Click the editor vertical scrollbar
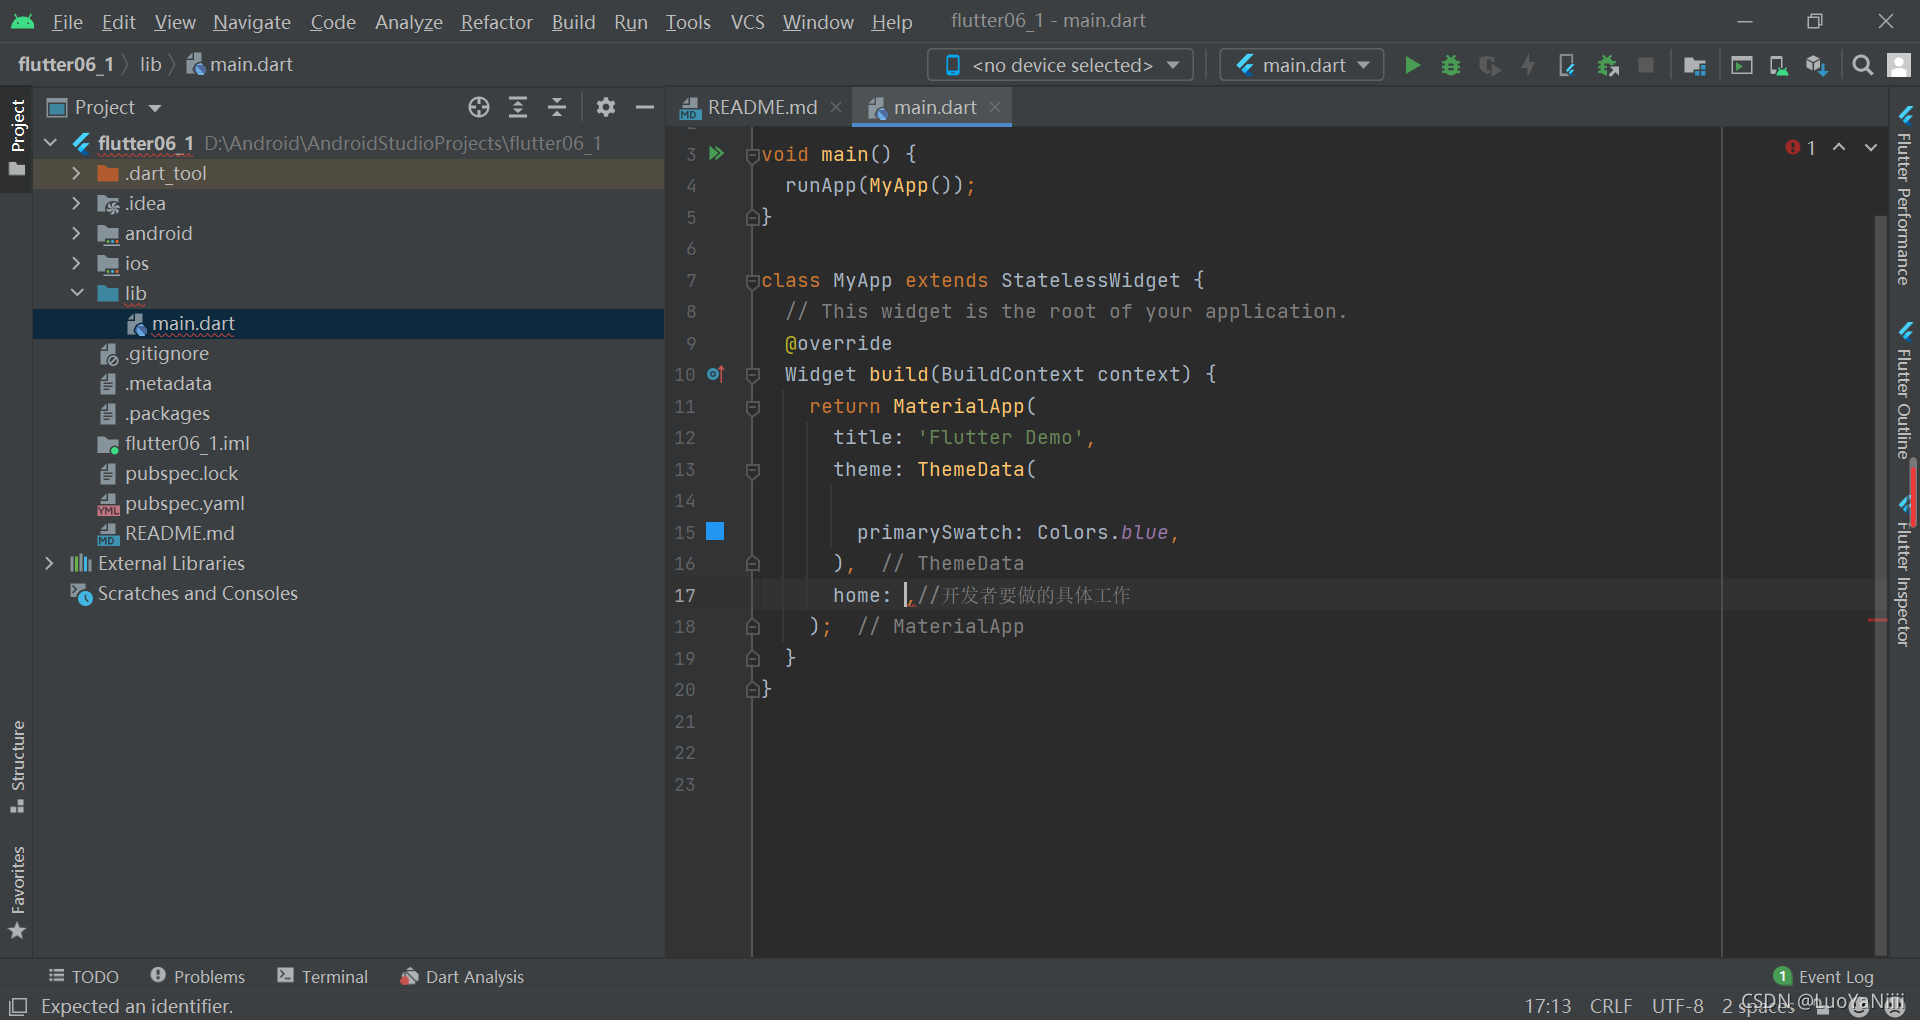Screen dimensions: 1920x1020 point(1881,585)
